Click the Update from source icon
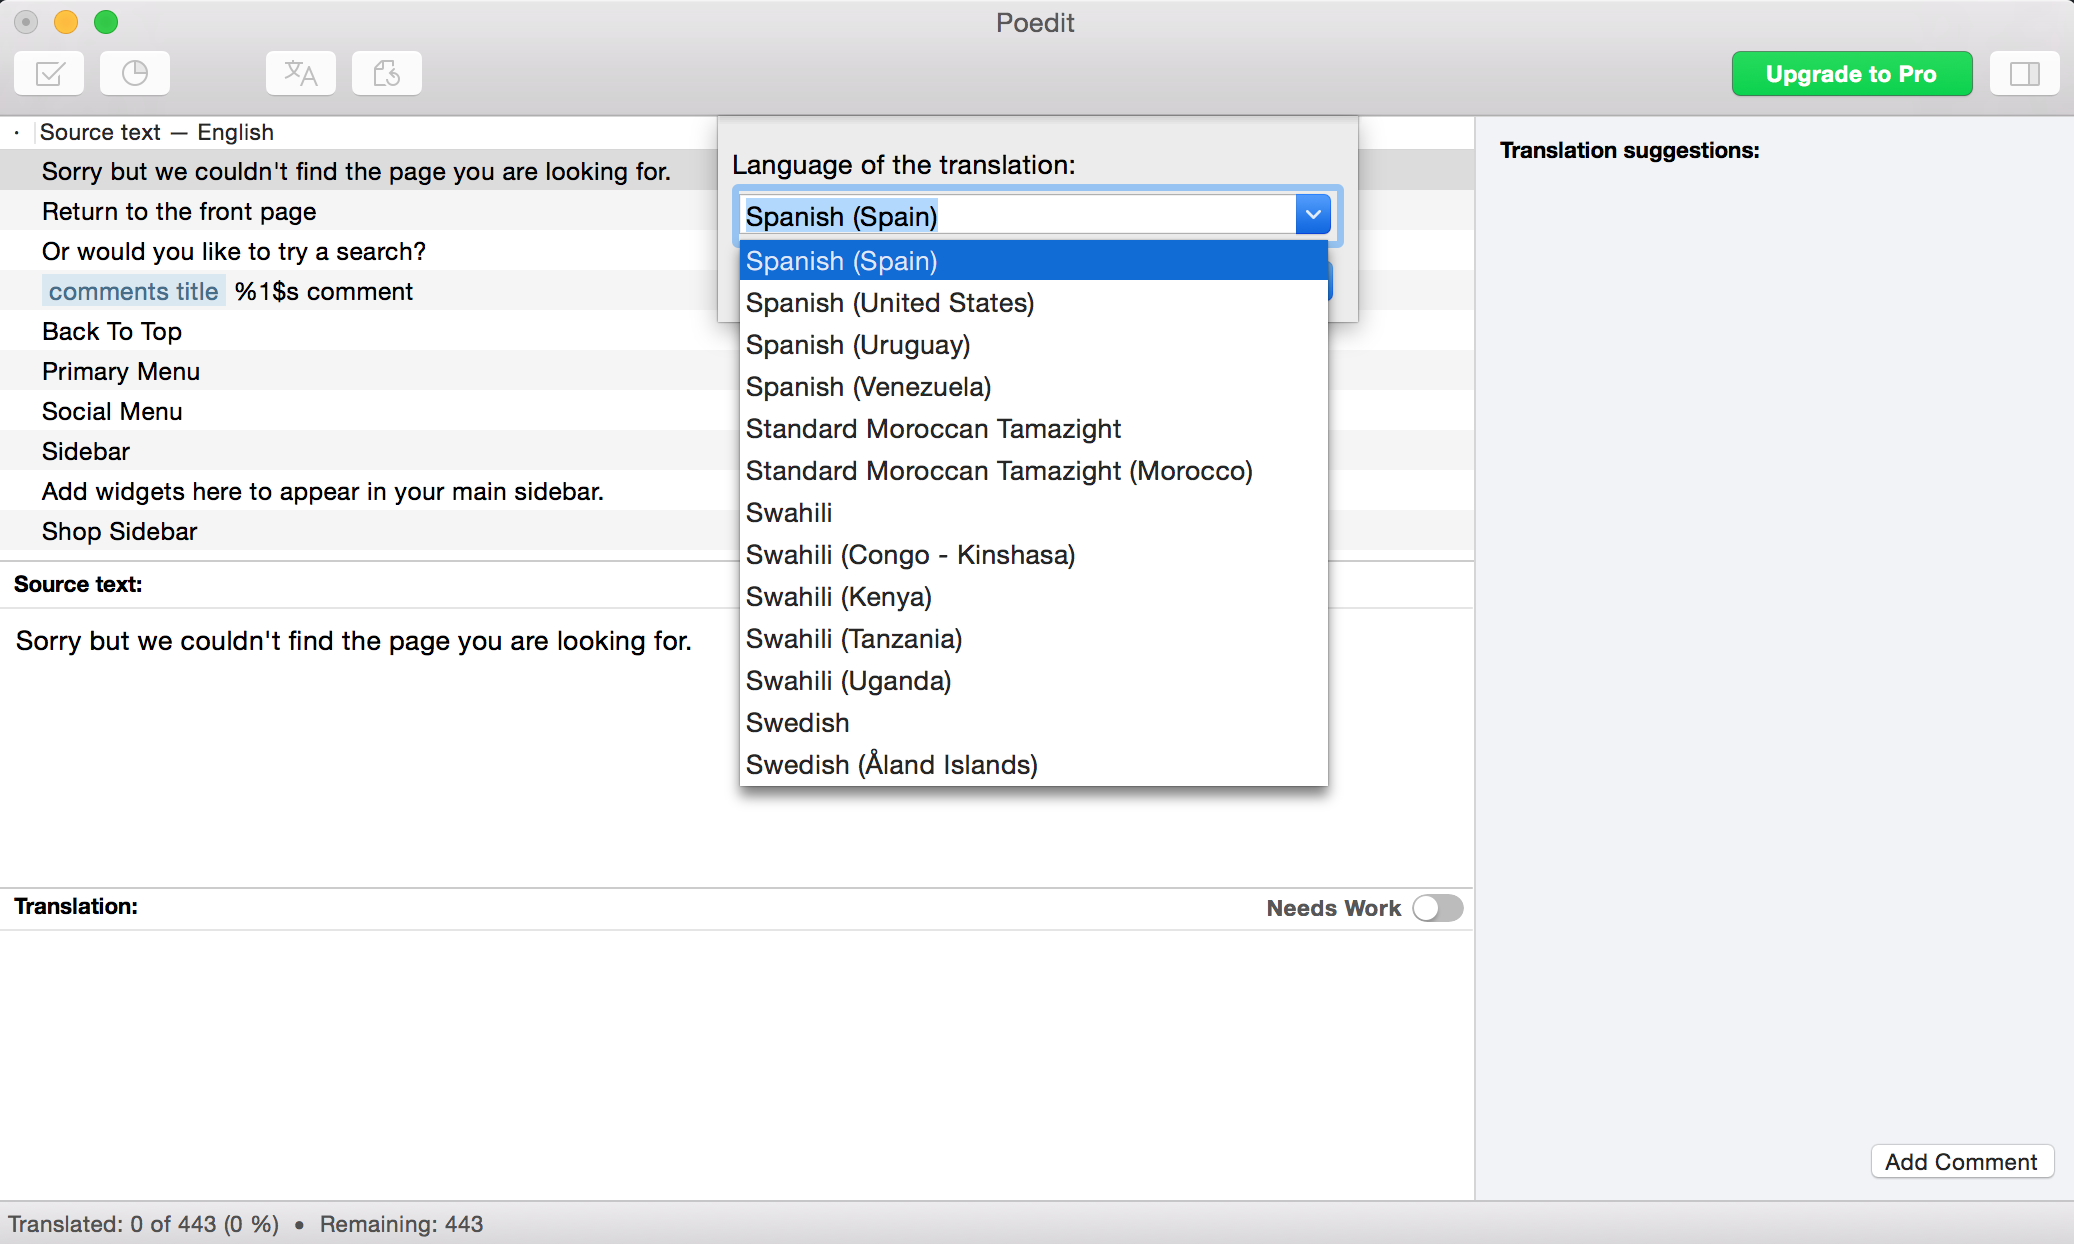This screenshot has height=1244, width=2074. click(386, 73)
